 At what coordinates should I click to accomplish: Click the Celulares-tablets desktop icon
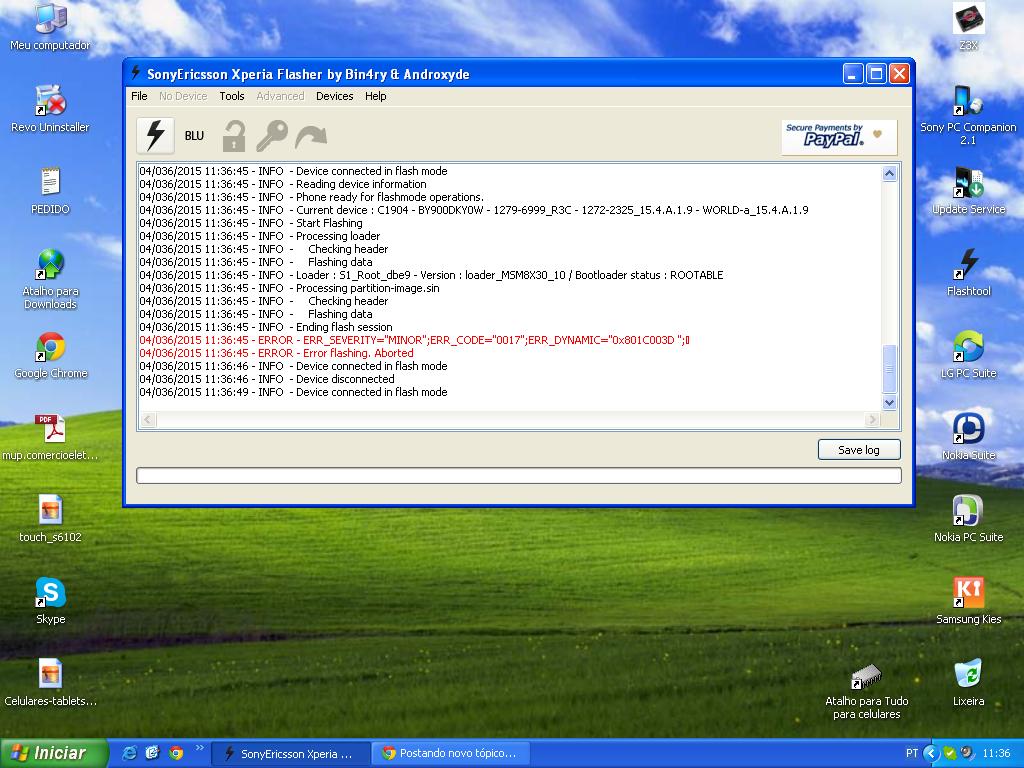pos(50,683)
